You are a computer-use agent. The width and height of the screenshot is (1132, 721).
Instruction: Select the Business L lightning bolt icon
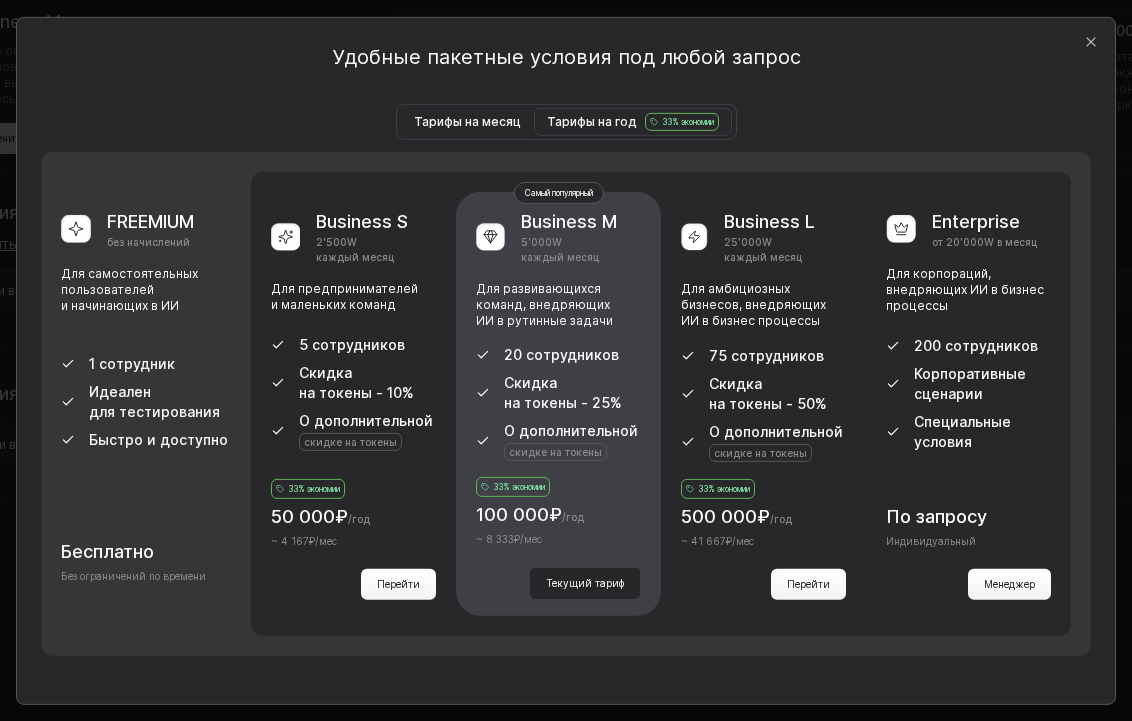pos(694,237)
